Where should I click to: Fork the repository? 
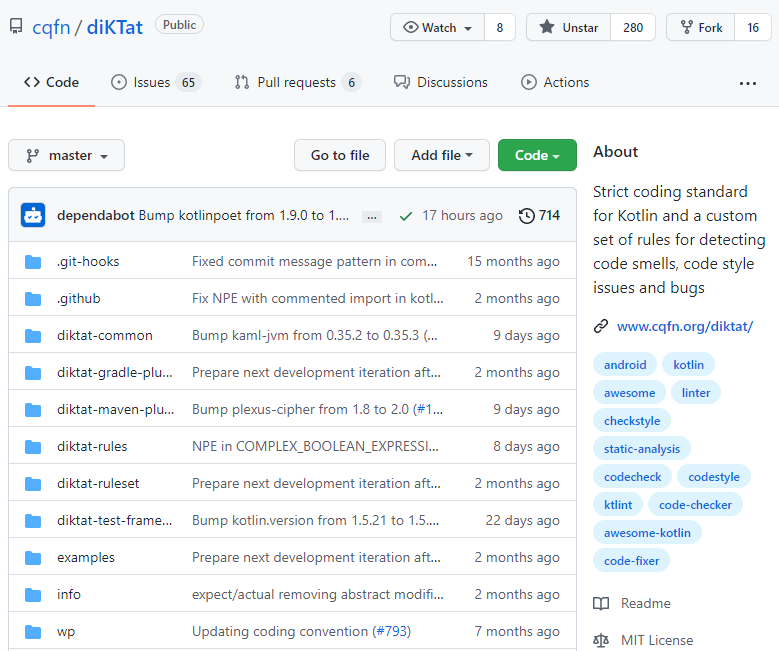pyautogui.click(x=701, y=27)
